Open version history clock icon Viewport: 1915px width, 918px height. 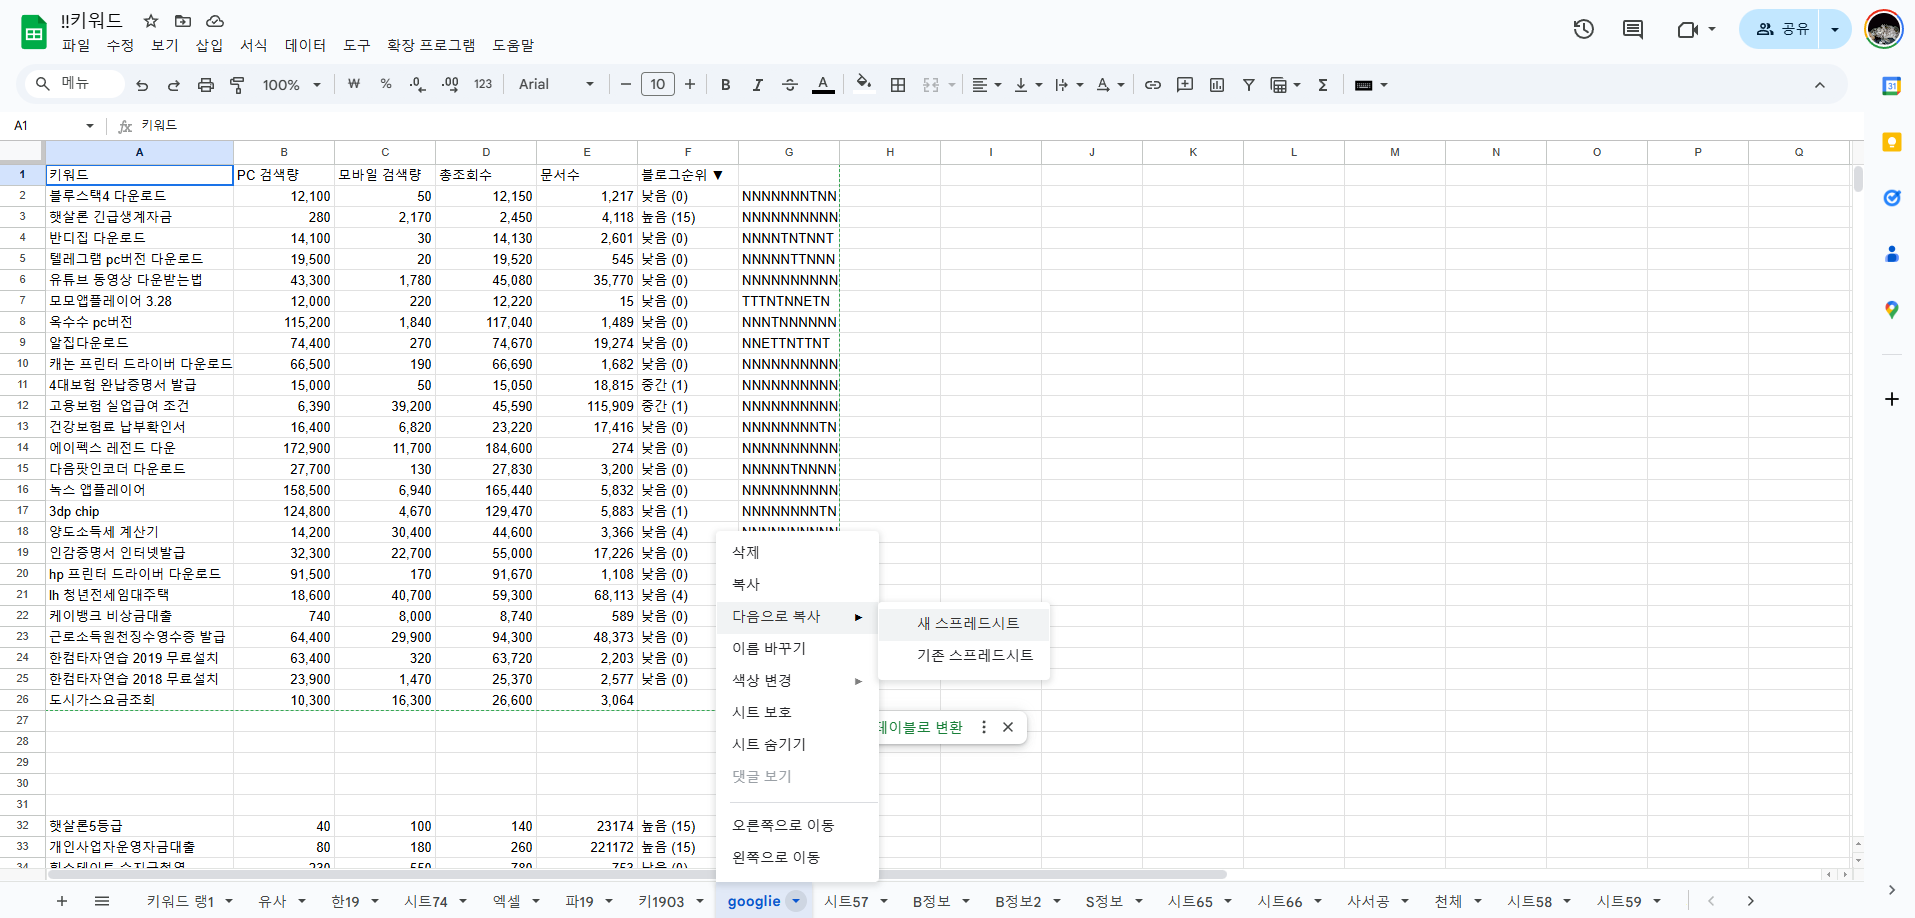click(x=1584, y=29)
